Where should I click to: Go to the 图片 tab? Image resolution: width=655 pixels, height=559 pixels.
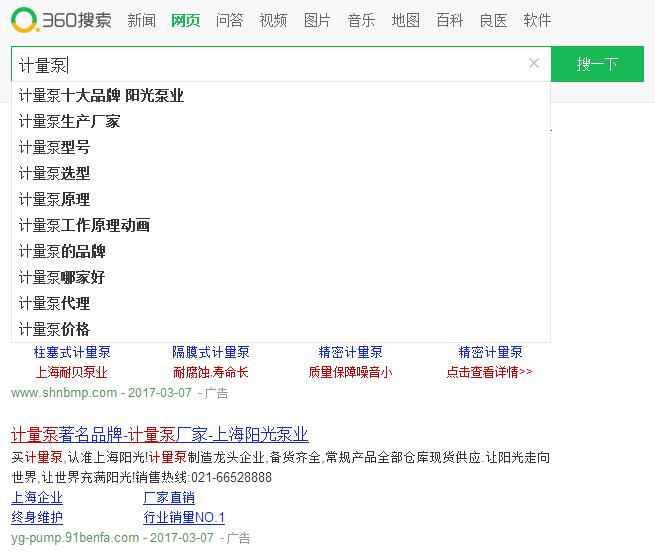tap(317, 20)
